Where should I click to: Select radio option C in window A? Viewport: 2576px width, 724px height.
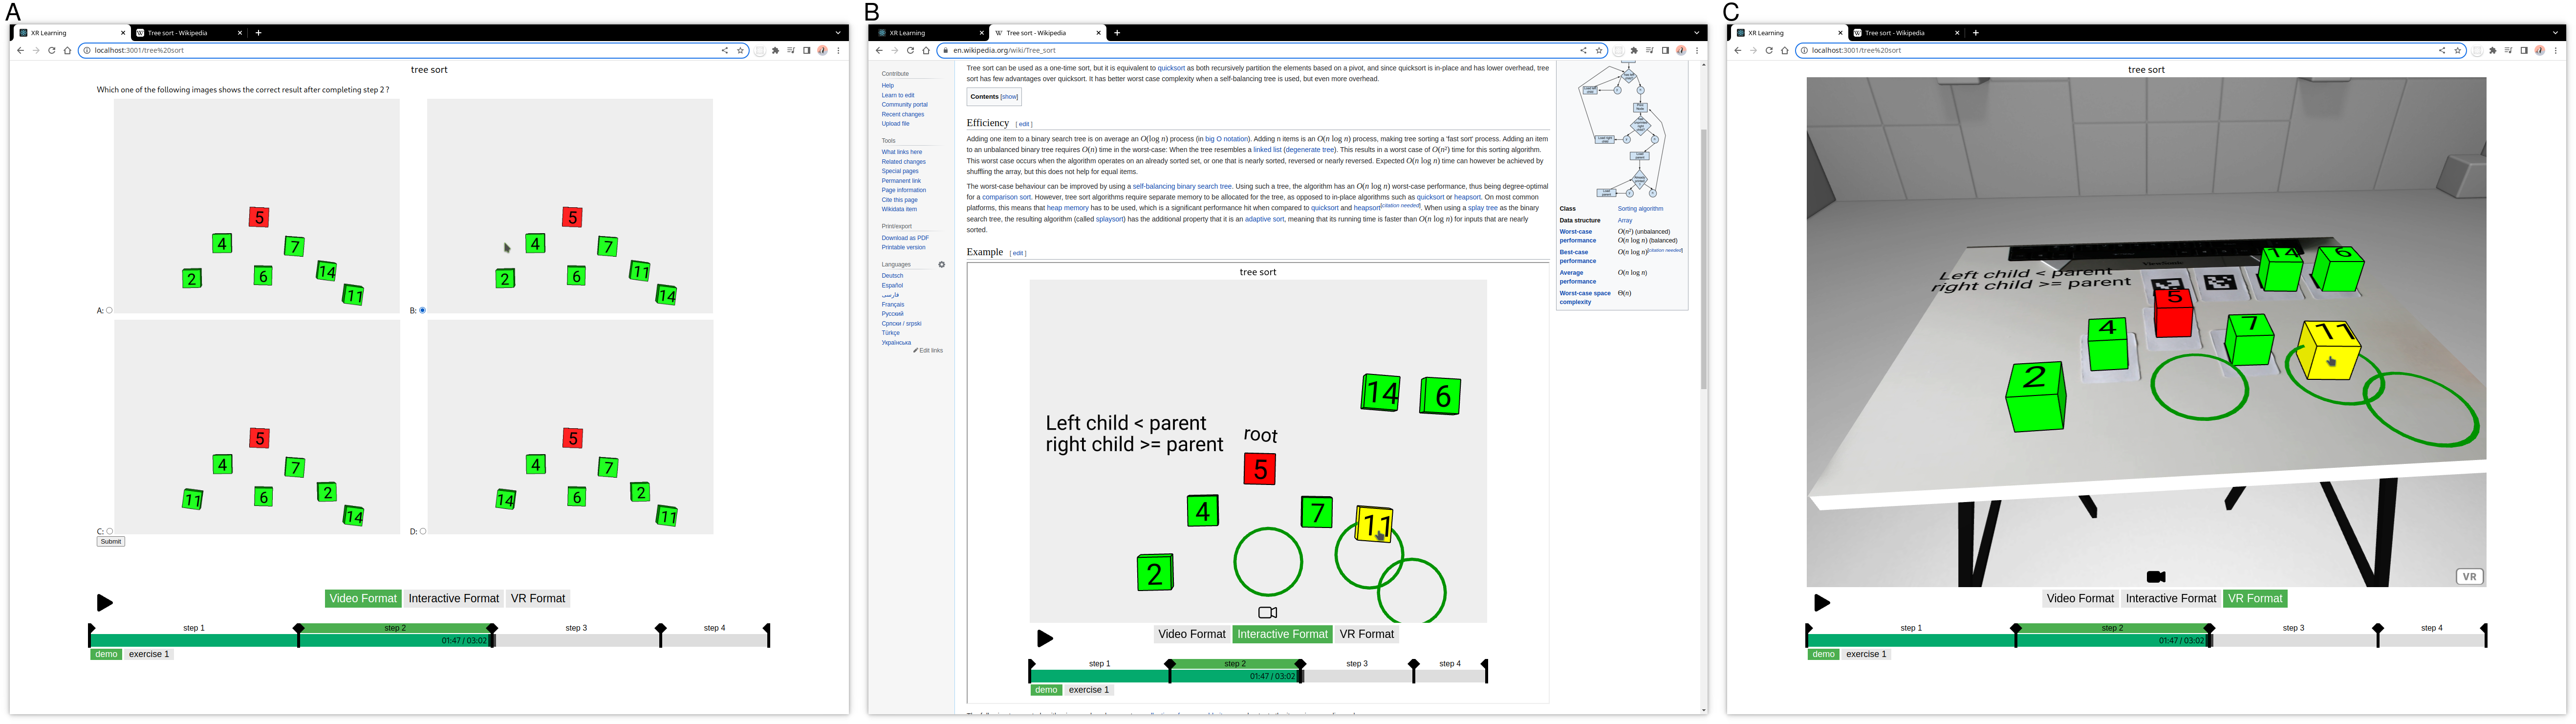coord(109,531)
